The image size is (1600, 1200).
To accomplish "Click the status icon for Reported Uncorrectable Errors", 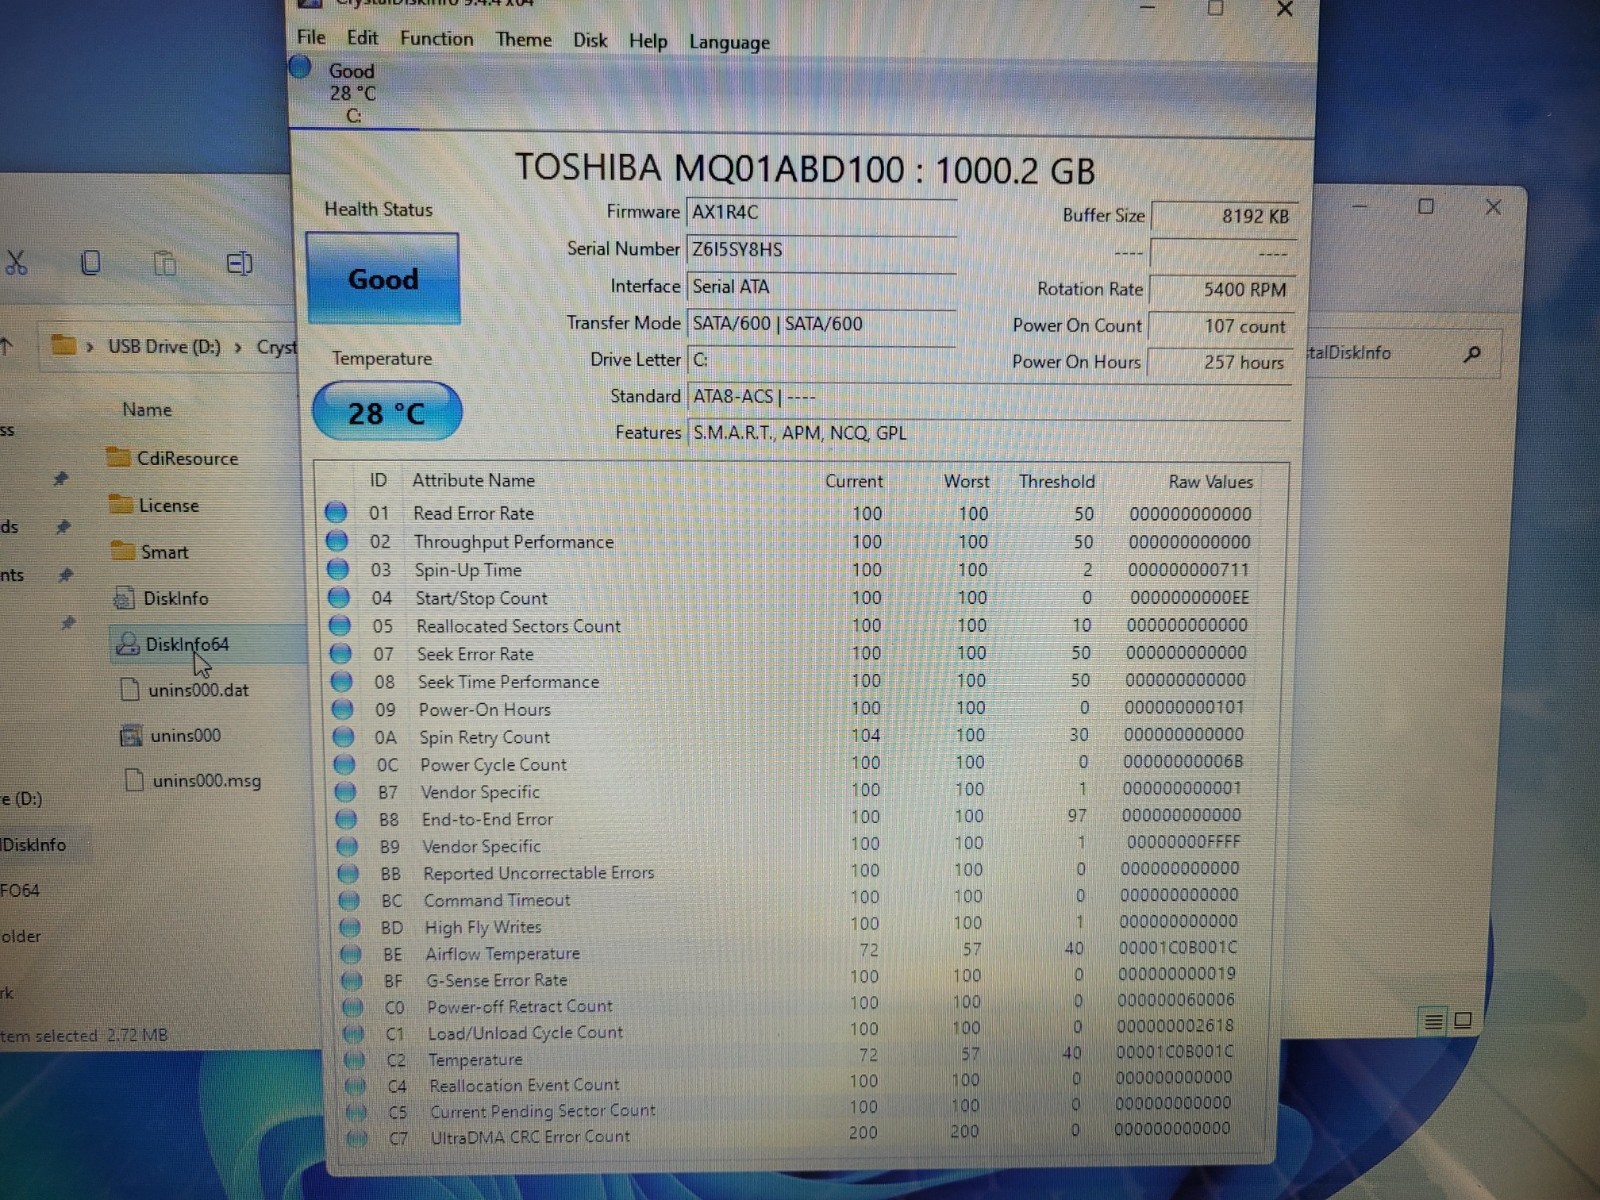I will point(349,873).
